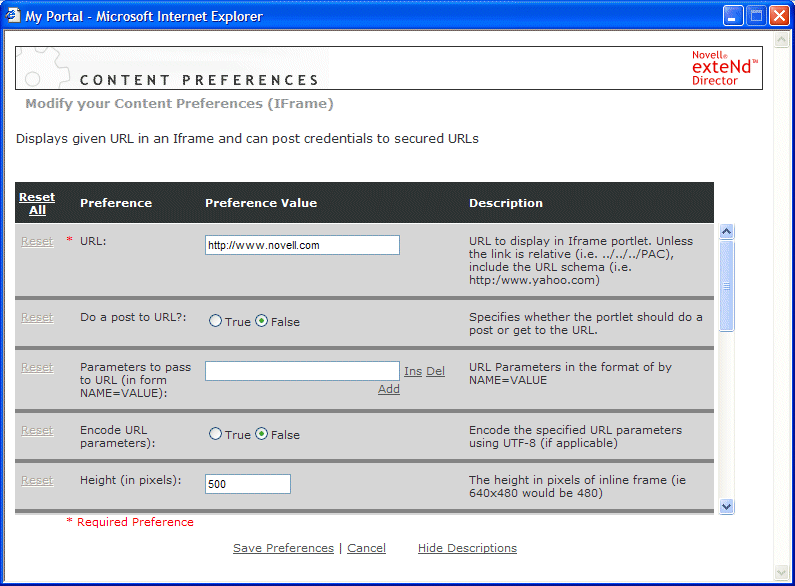Screen dimensions: 795x586
Task: Click the preferences list scroll up arrow
Action: (x=727, y=232)
